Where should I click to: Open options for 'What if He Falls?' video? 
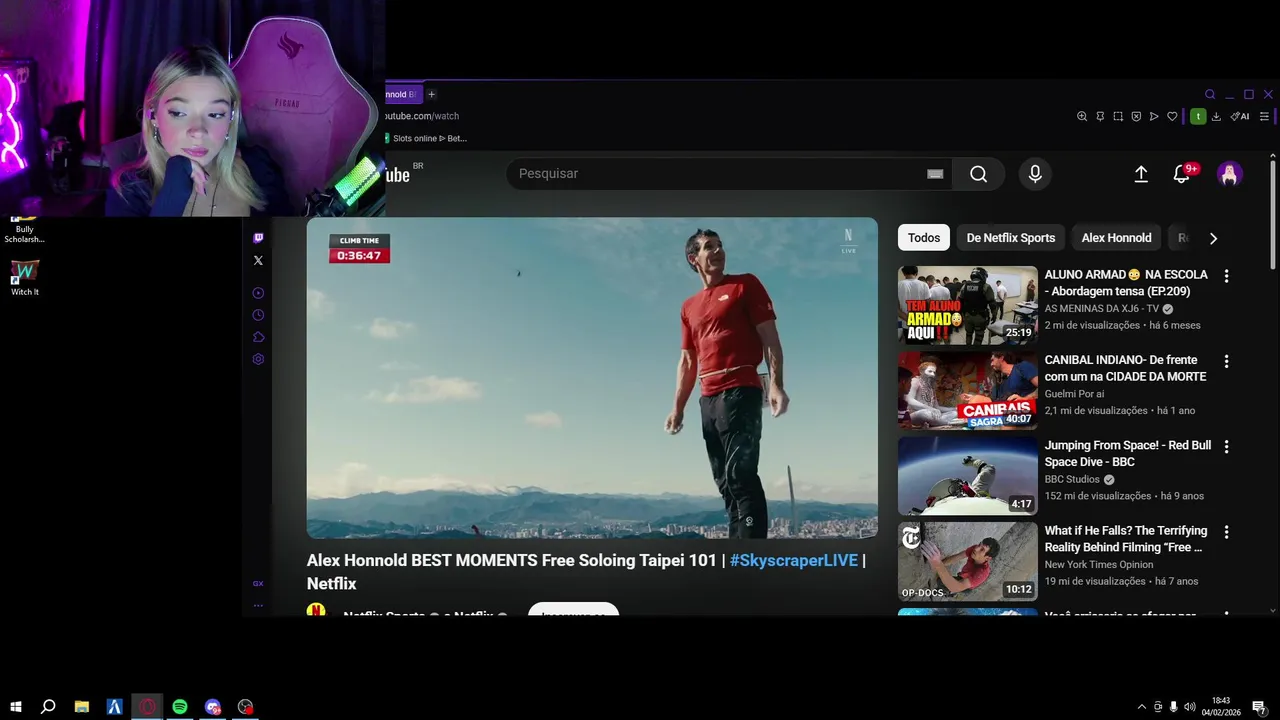pyautogui.click(x=1226, y=532)
